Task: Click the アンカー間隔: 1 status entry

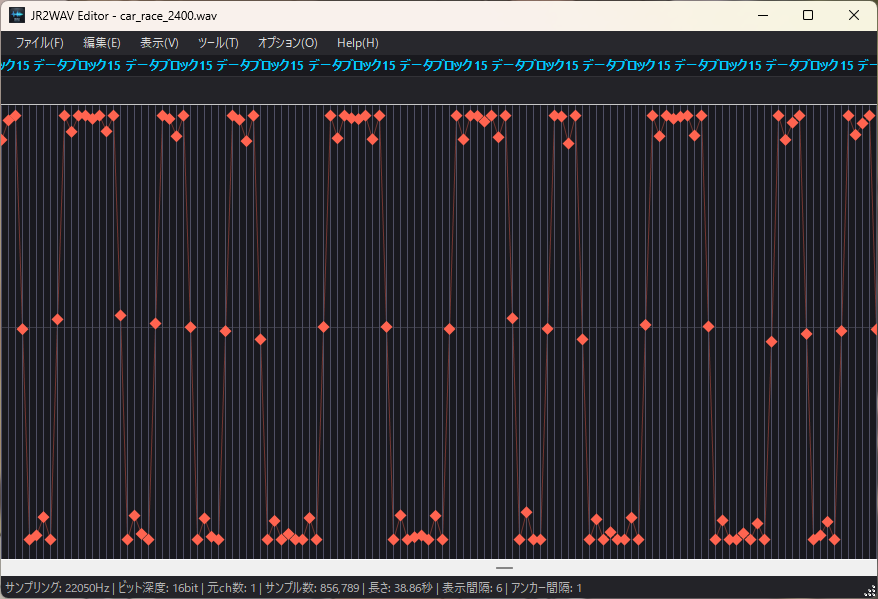Action: pos(546,588)
